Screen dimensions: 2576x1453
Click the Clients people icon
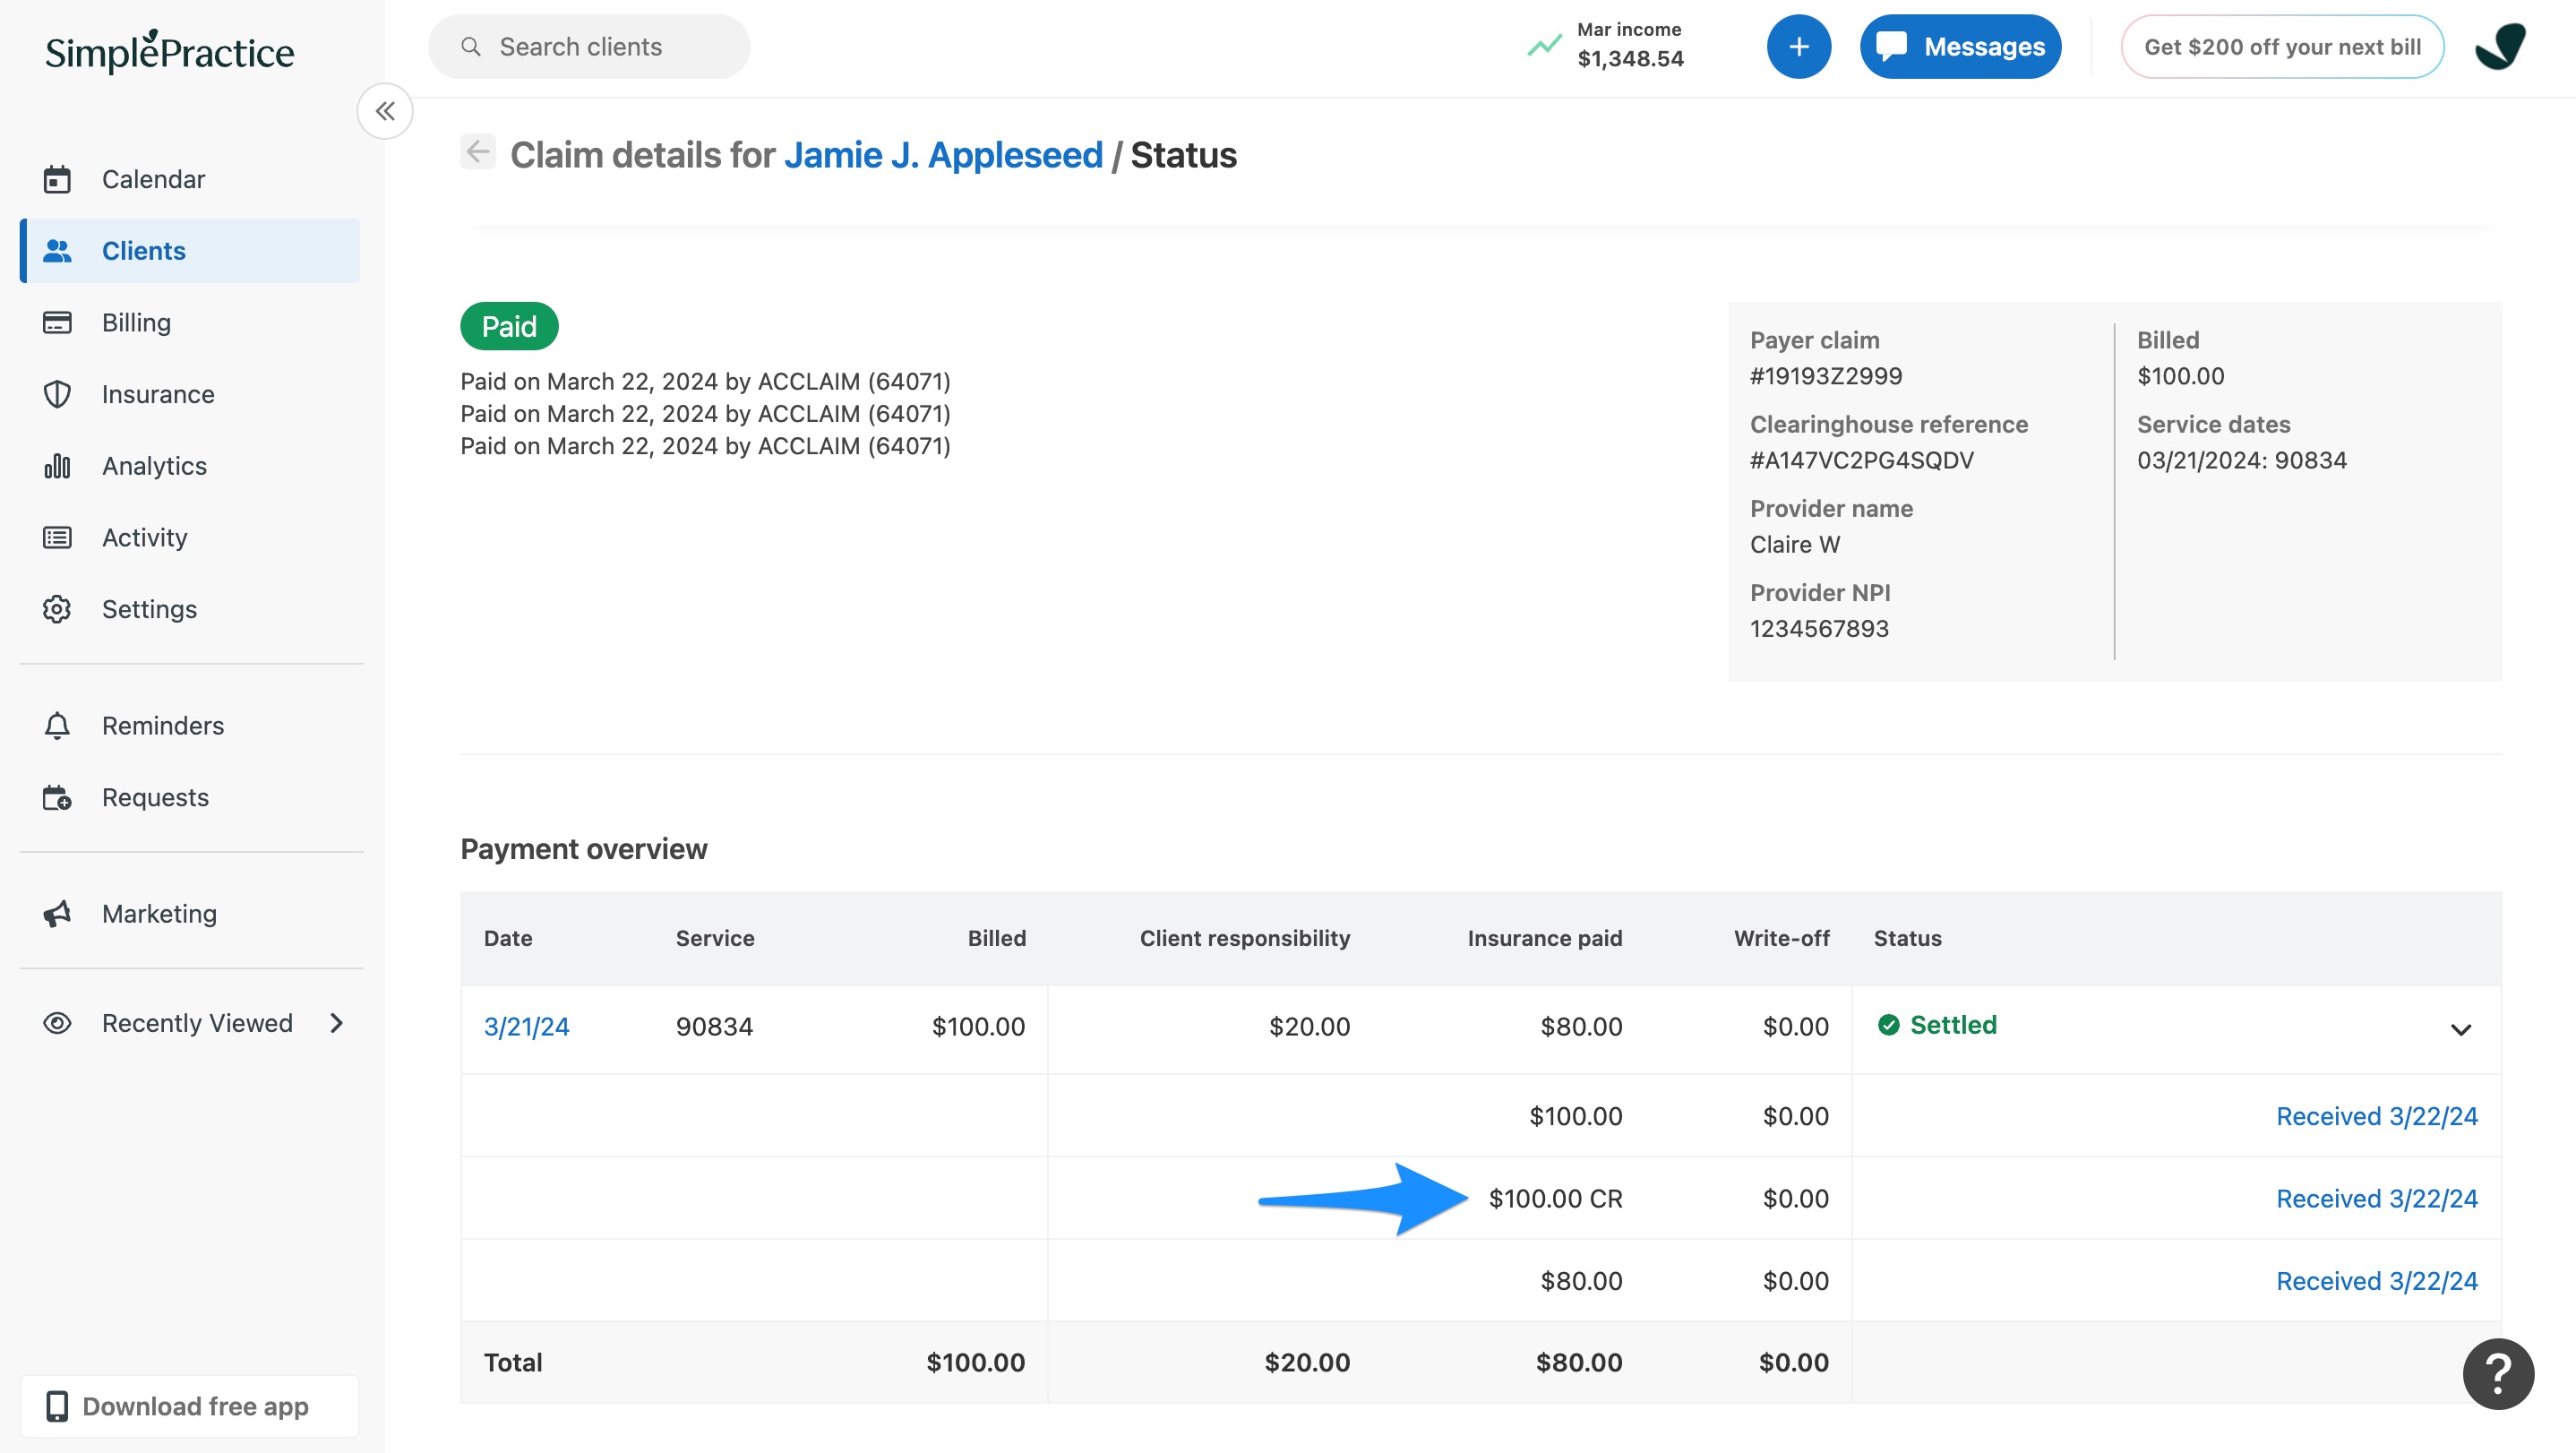click(x=57, y=251)
